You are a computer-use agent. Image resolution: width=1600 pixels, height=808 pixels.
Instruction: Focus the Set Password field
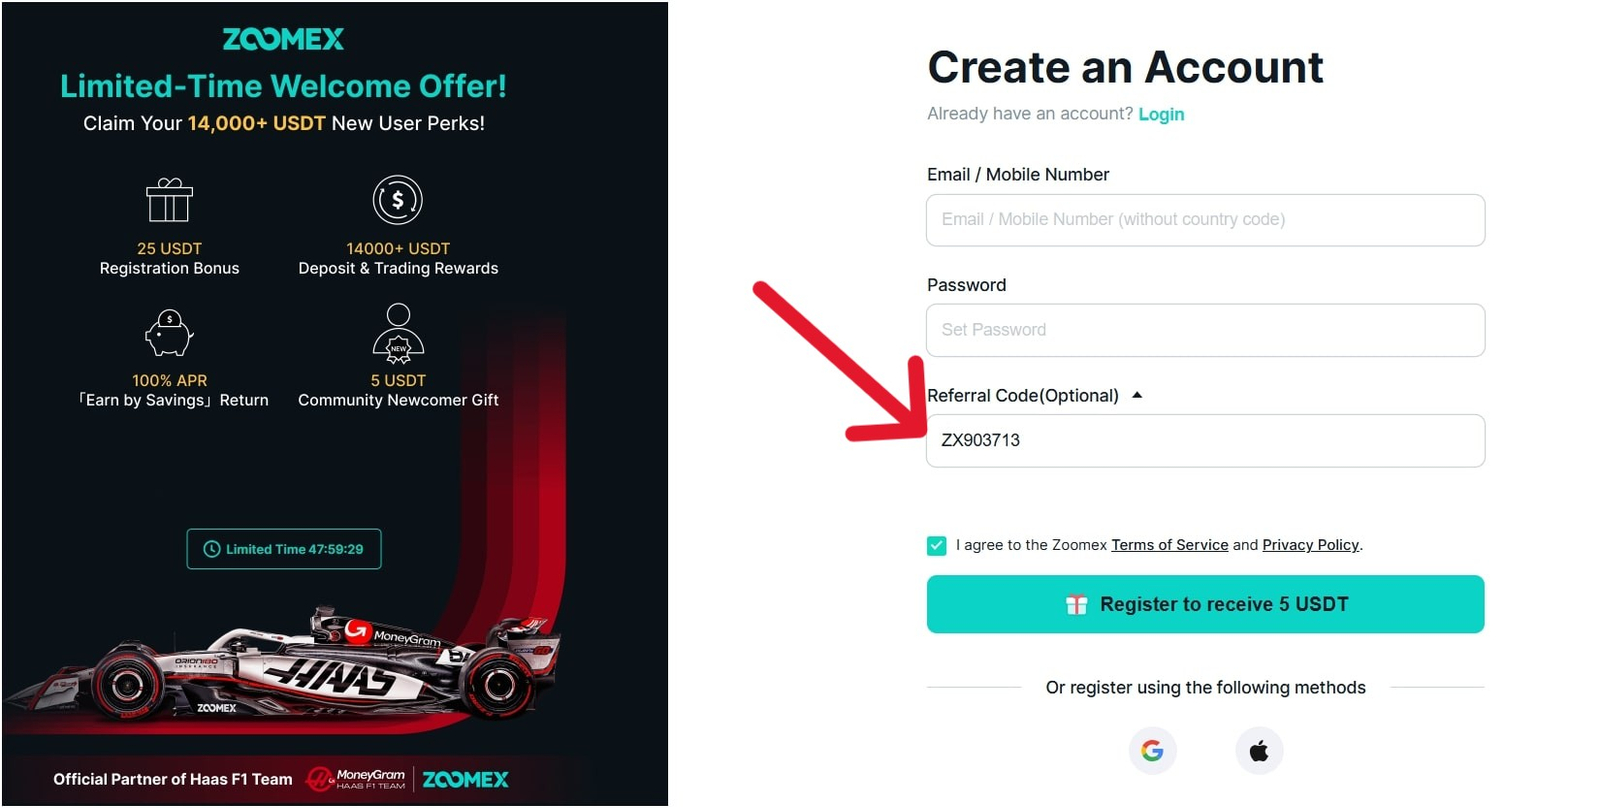point(1205,330)
